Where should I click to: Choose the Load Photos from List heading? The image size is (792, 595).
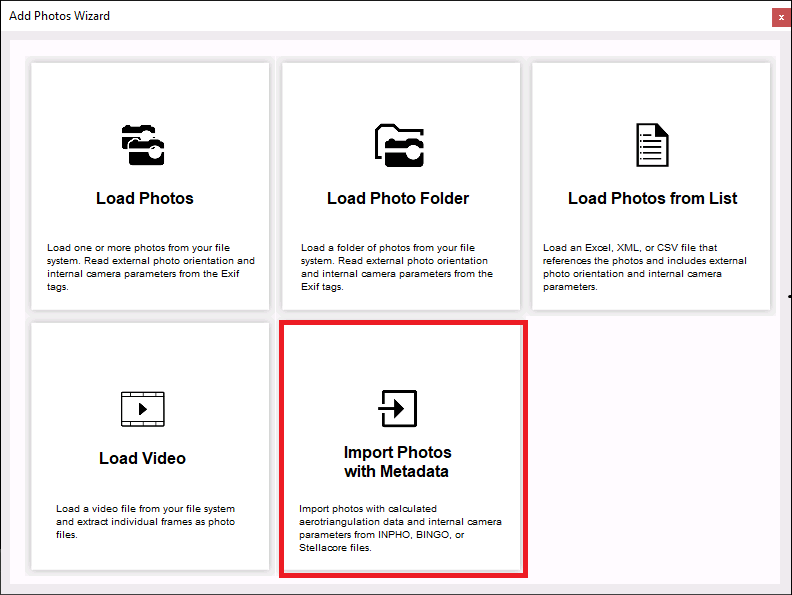coord(652,198)
